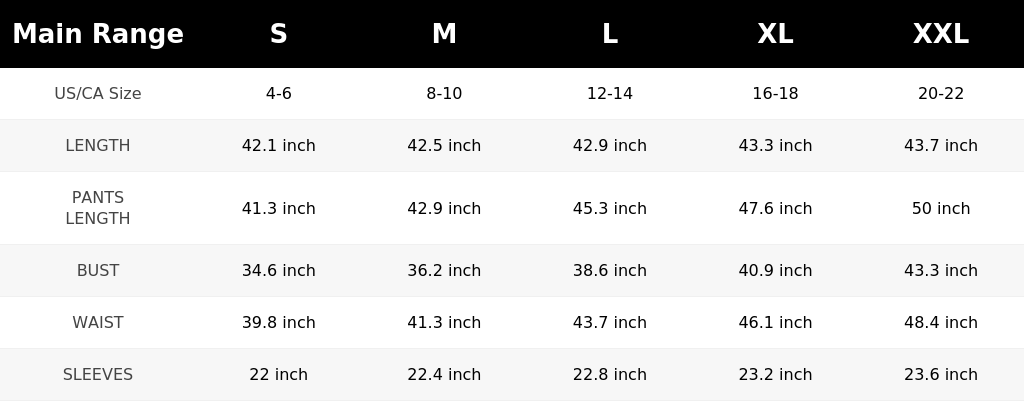The image size is (1024, 401).
Task: Click the 45.3 inch pants length cell
Action: click(x=610, y=208)
